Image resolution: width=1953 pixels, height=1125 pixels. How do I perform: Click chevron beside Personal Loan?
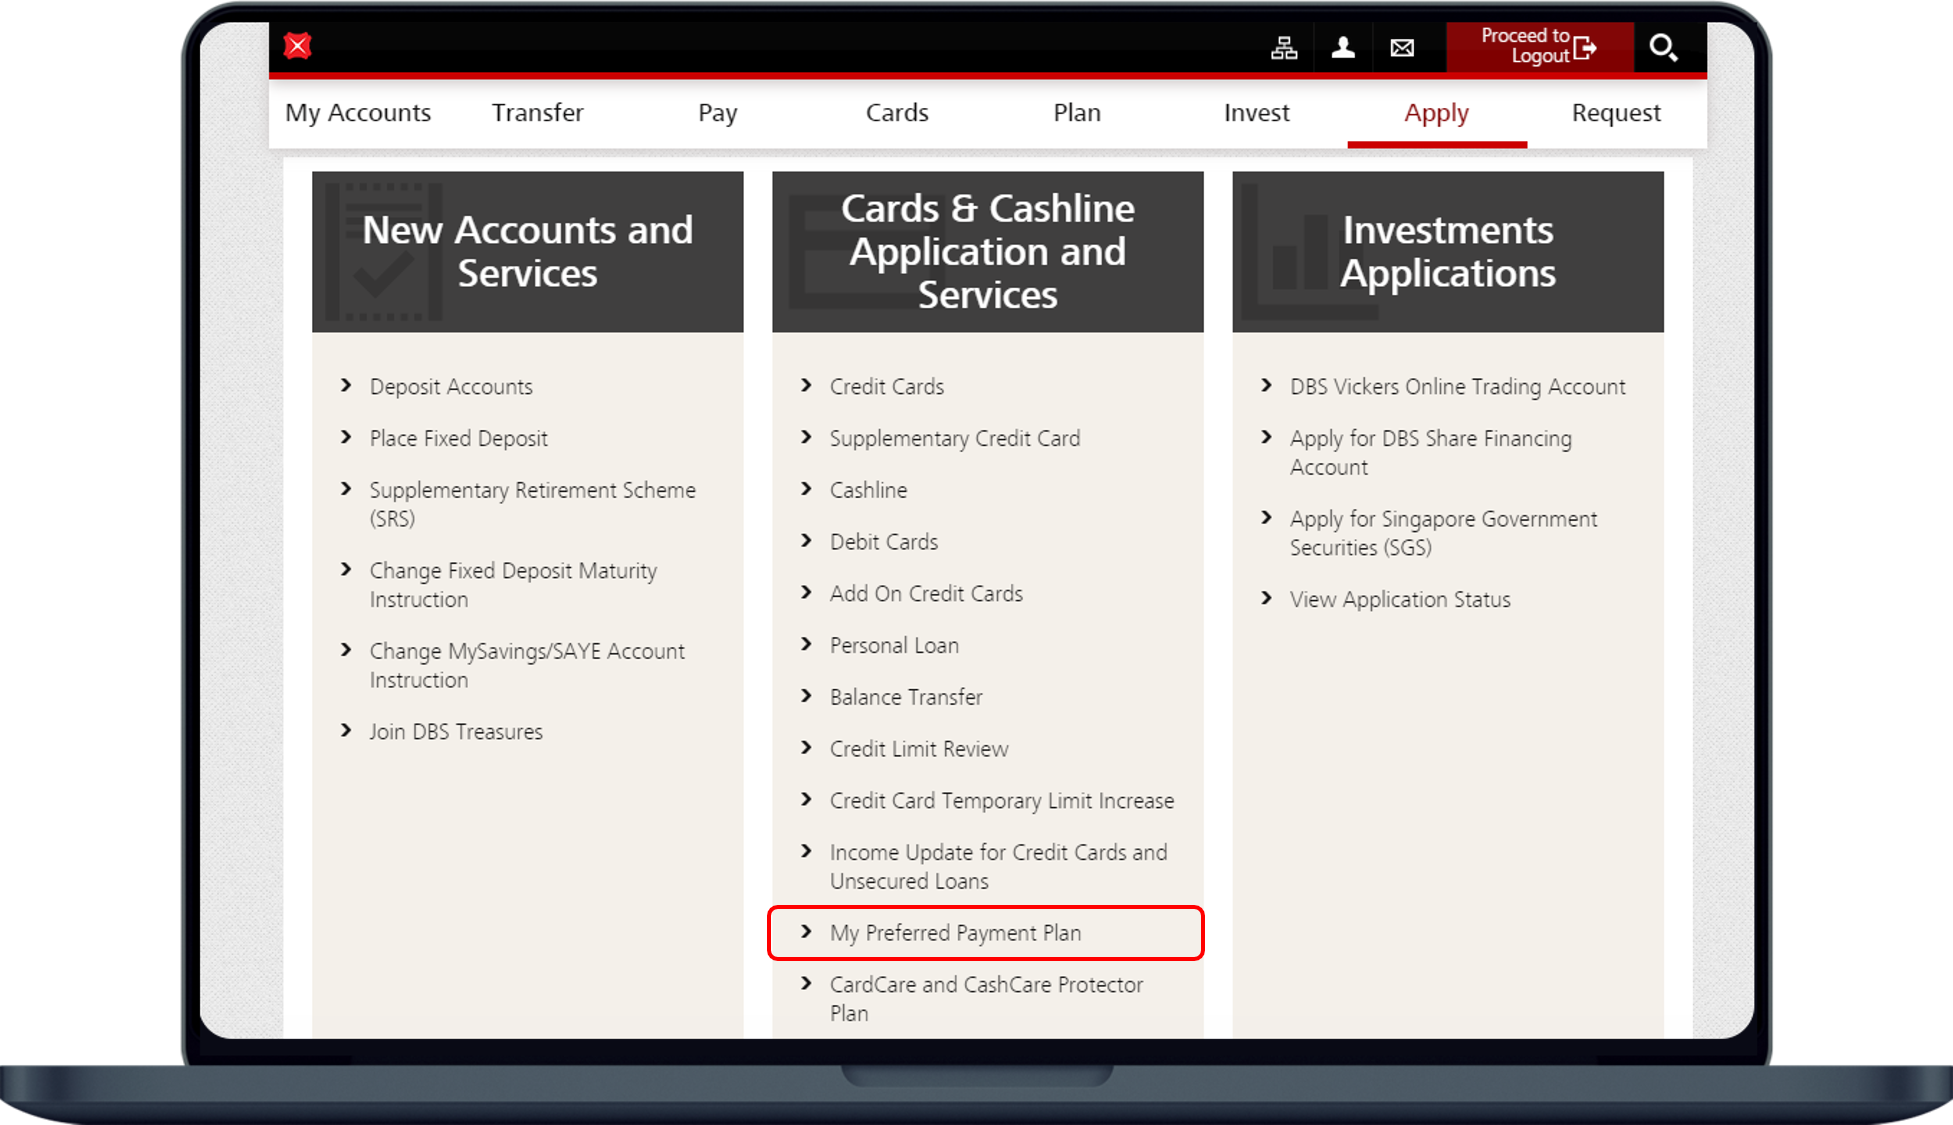806,644
